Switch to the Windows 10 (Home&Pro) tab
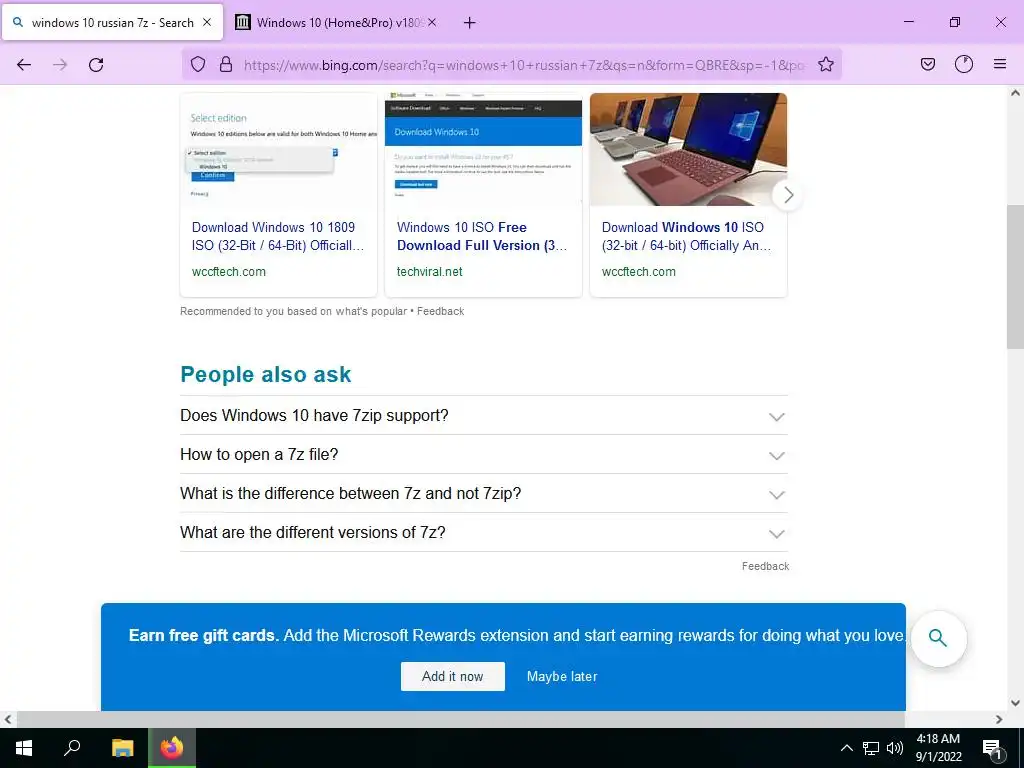1024x768 pixels. coord(337,22)
